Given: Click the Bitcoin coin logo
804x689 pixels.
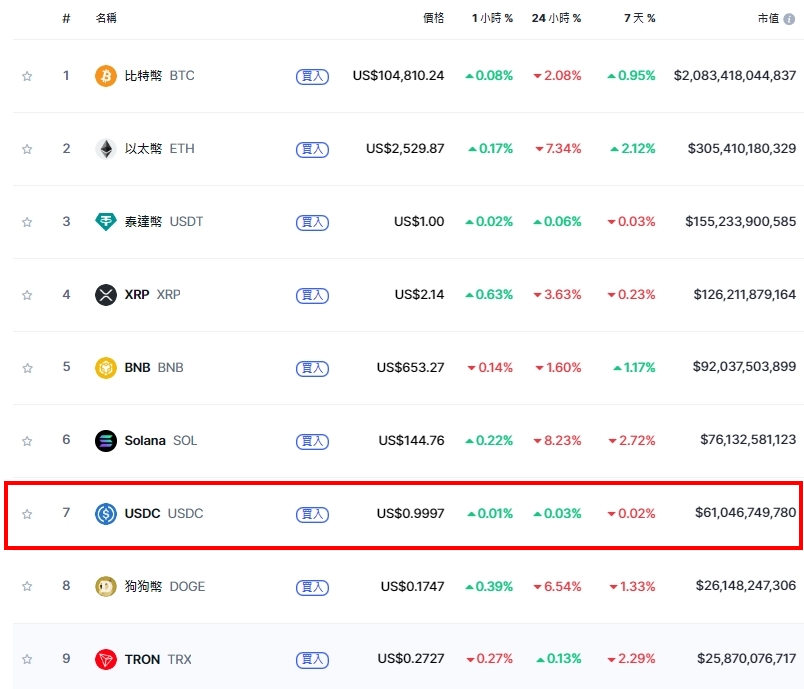Looking at the screenshot, I should tap(105, 75).
